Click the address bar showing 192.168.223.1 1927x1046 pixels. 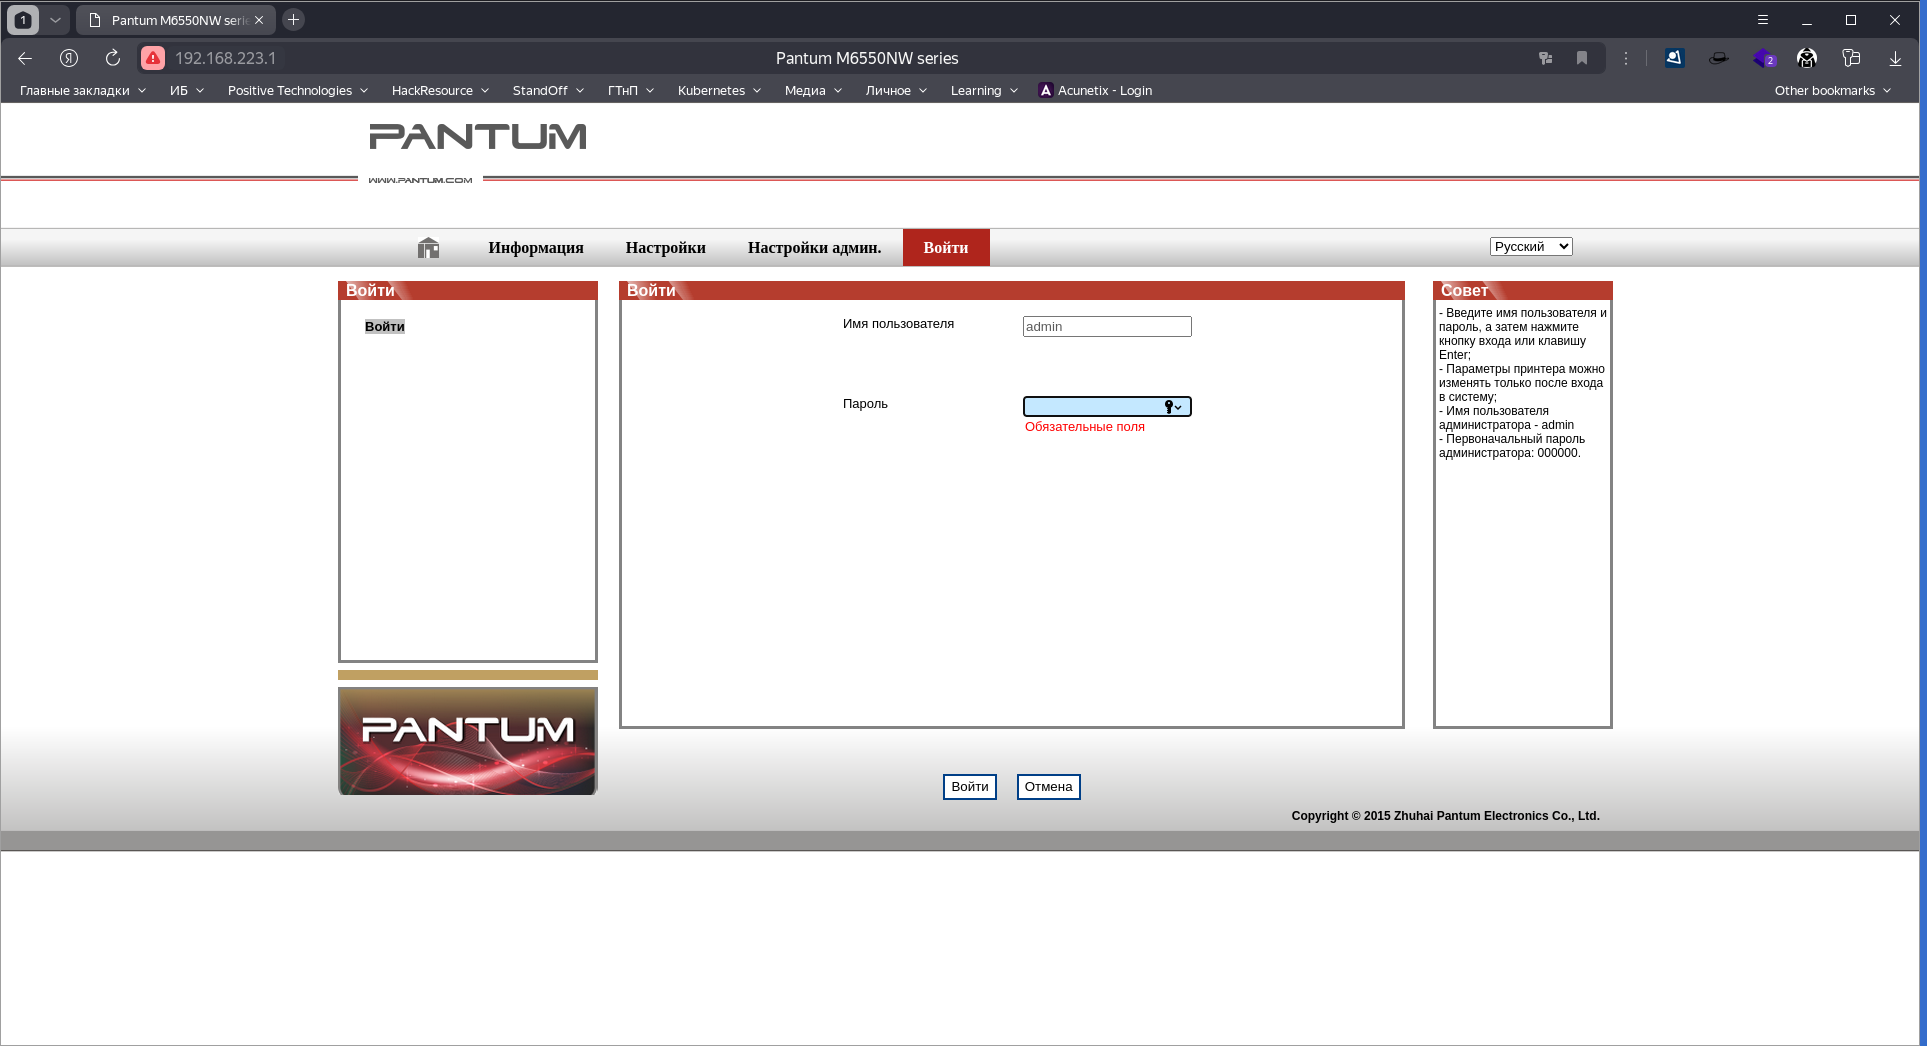(x=226, y=58)
